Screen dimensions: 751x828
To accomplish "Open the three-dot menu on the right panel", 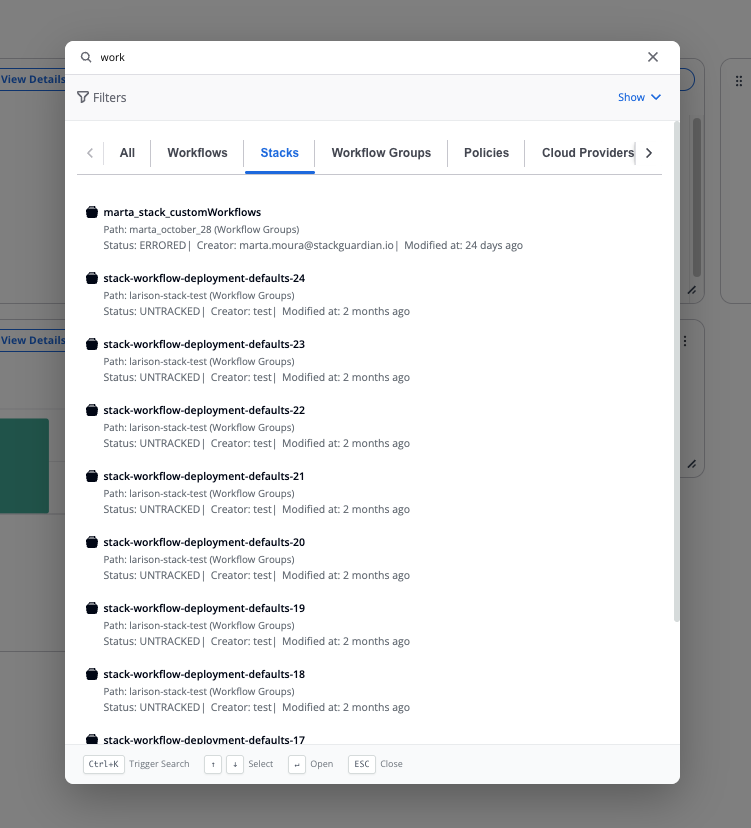I will pyautogui.click(x=685, y=342).
